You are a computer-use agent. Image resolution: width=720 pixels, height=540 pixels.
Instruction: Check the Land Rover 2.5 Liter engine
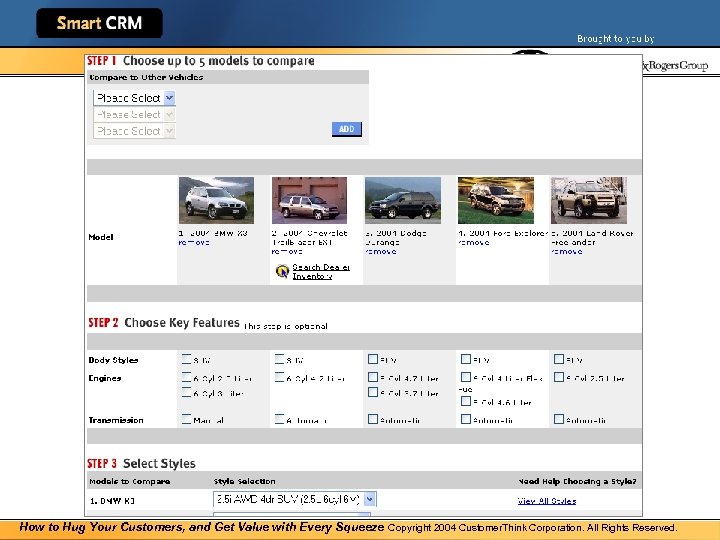pyautogui.click(x=559, y=377)
